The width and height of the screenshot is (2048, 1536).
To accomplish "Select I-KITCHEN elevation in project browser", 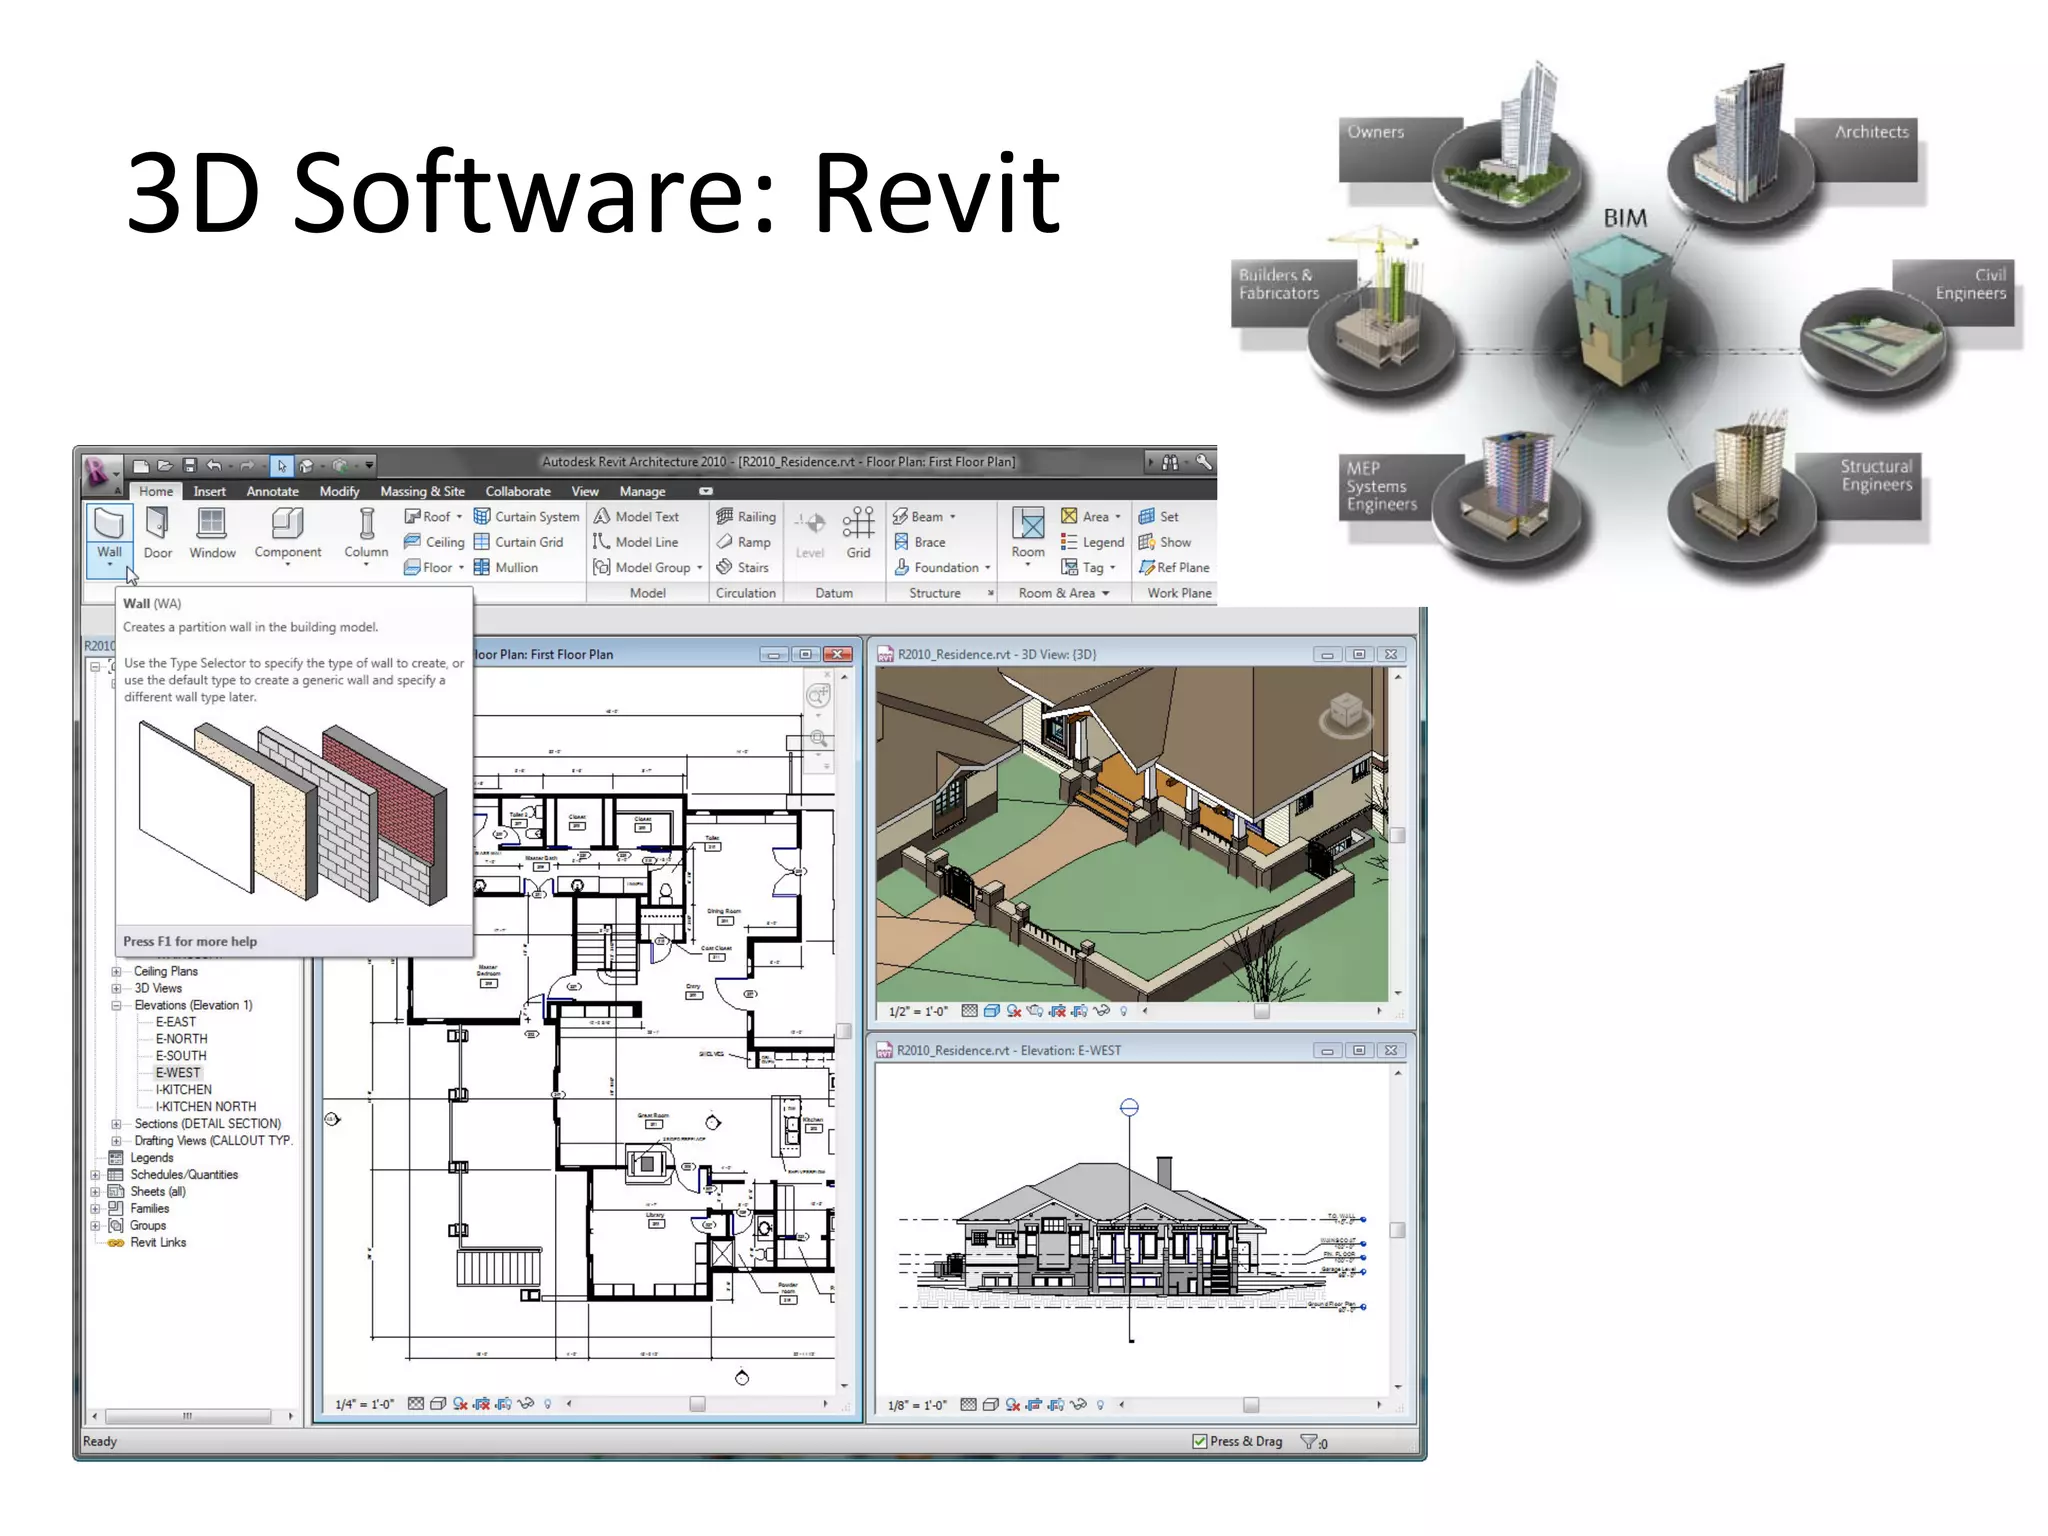I will pos(183,1090).
